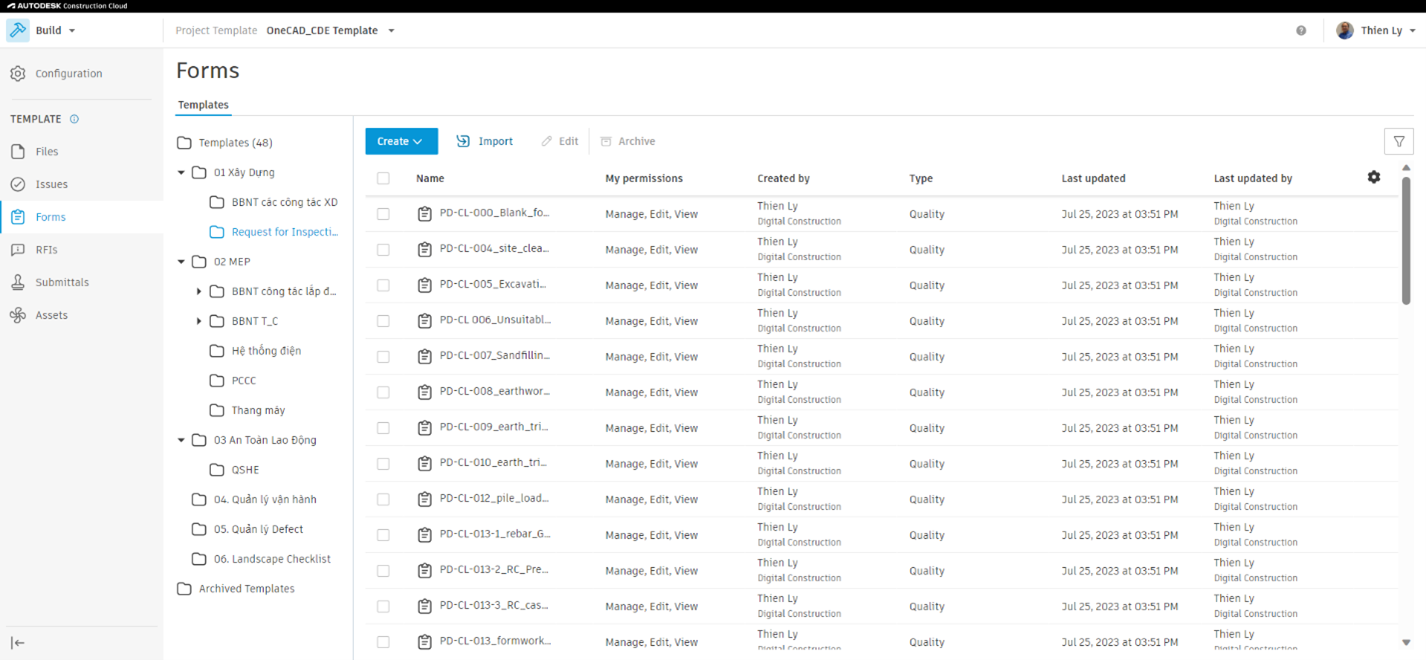Collapse the 01 Xây Dựng folder
The height and width of the screenshot is (660, 1426).
[x=181, y=173]
